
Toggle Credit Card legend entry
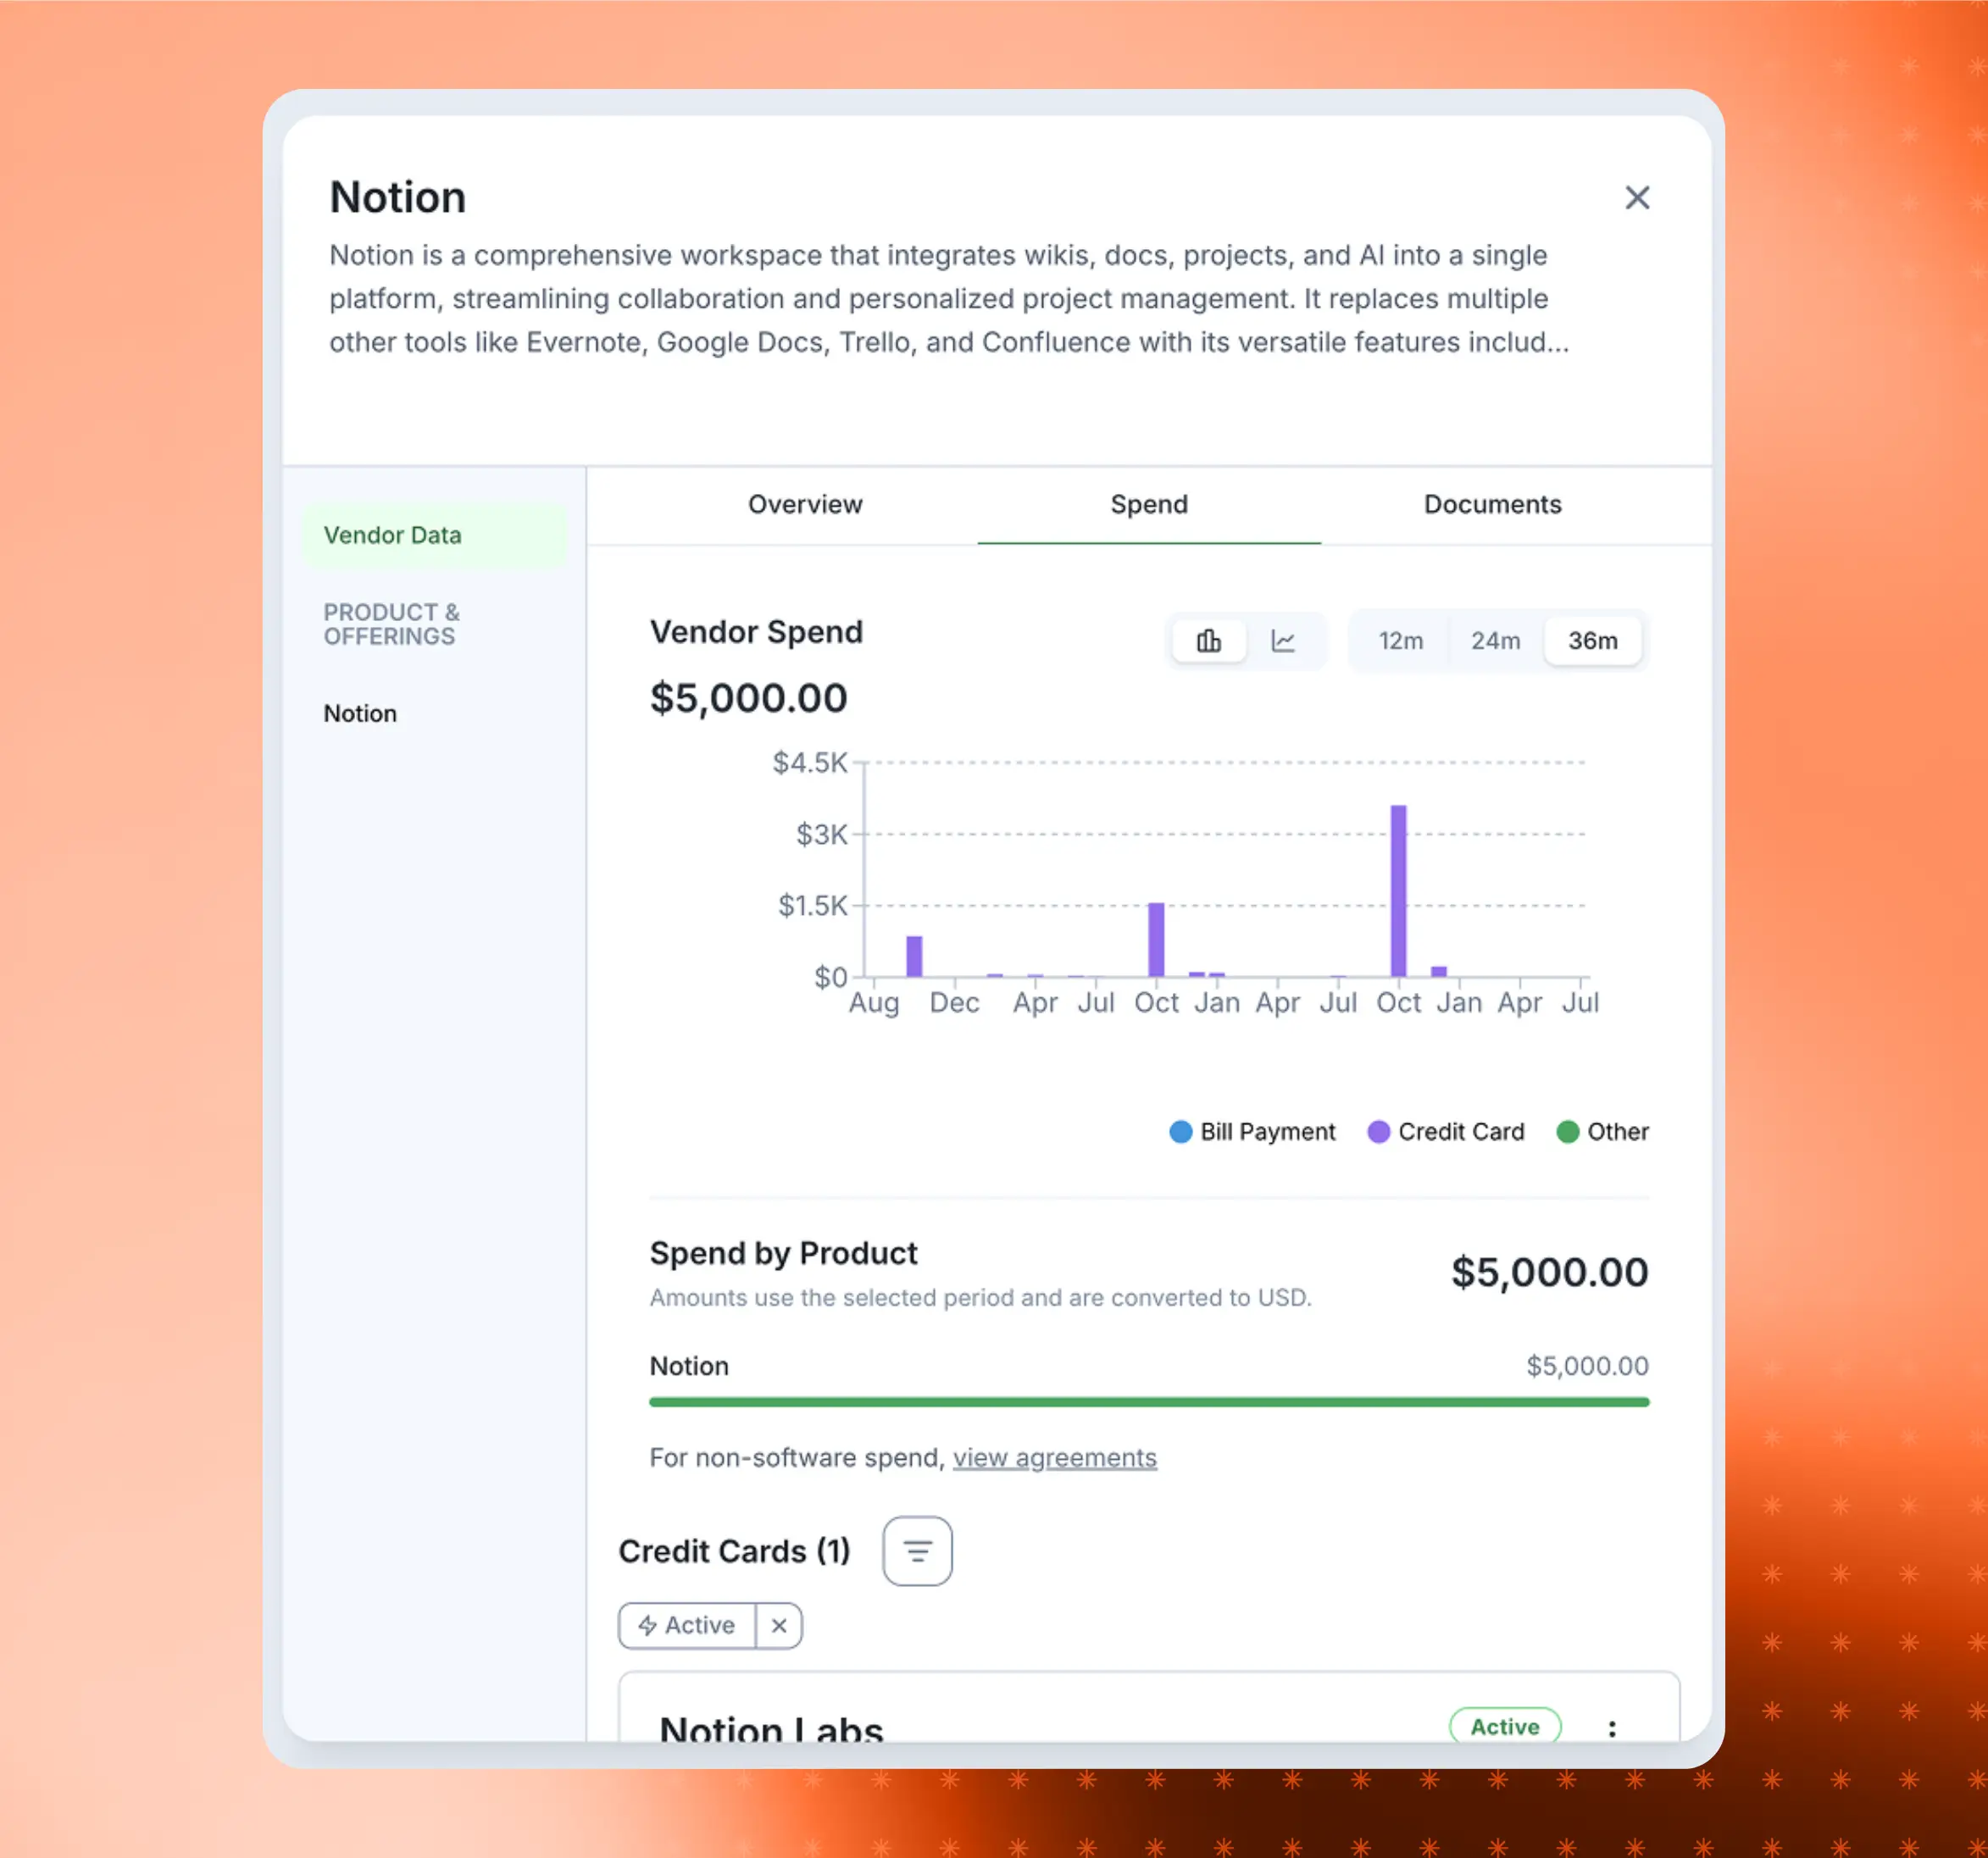click(1446, 1132)
